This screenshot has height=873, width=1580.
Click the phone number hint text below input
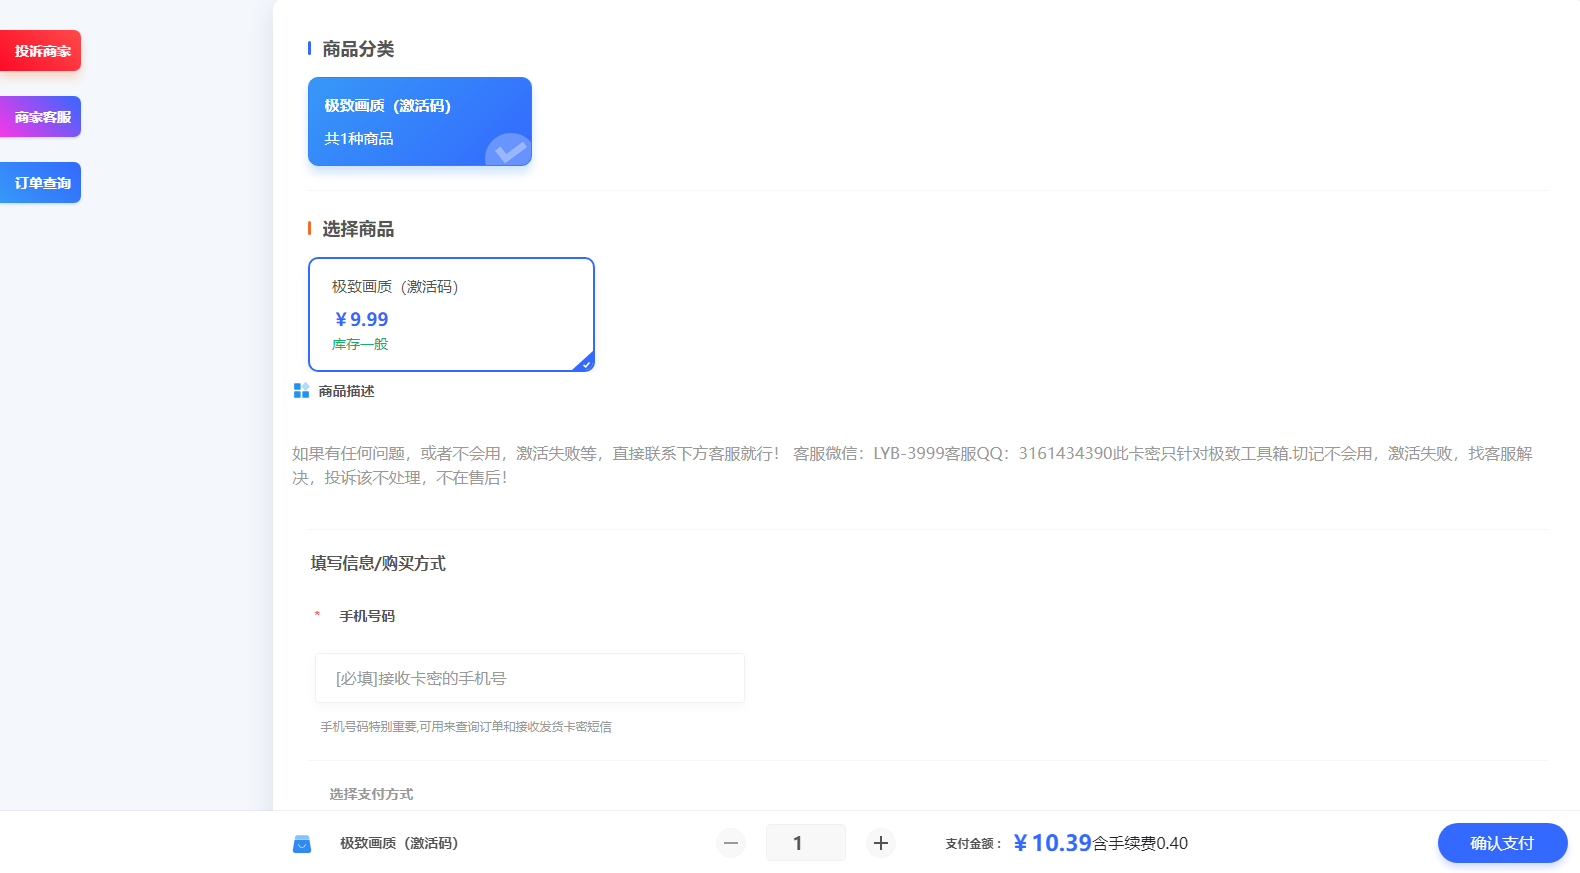[x=466, y=727]
